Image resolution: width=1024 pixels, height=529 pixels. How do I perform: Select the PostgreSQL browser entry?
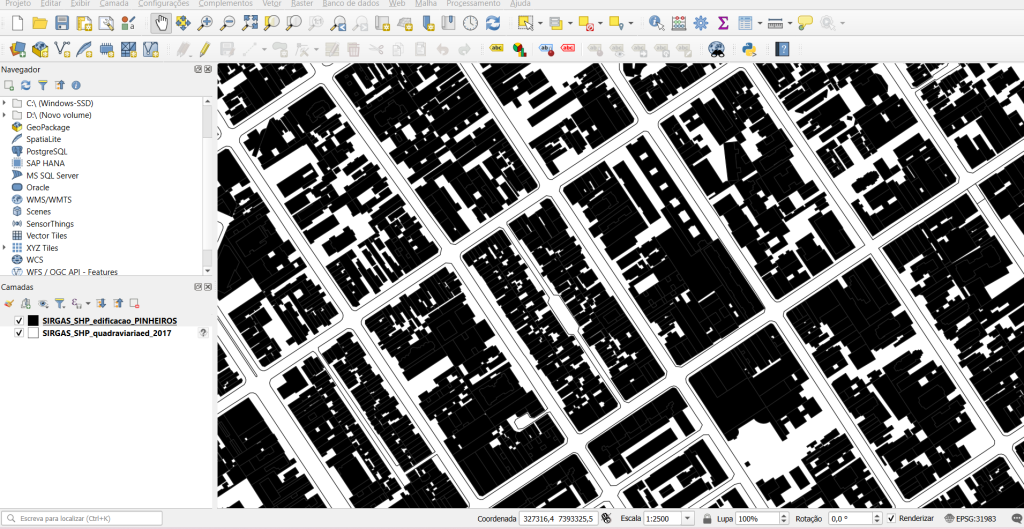[46, 151]
